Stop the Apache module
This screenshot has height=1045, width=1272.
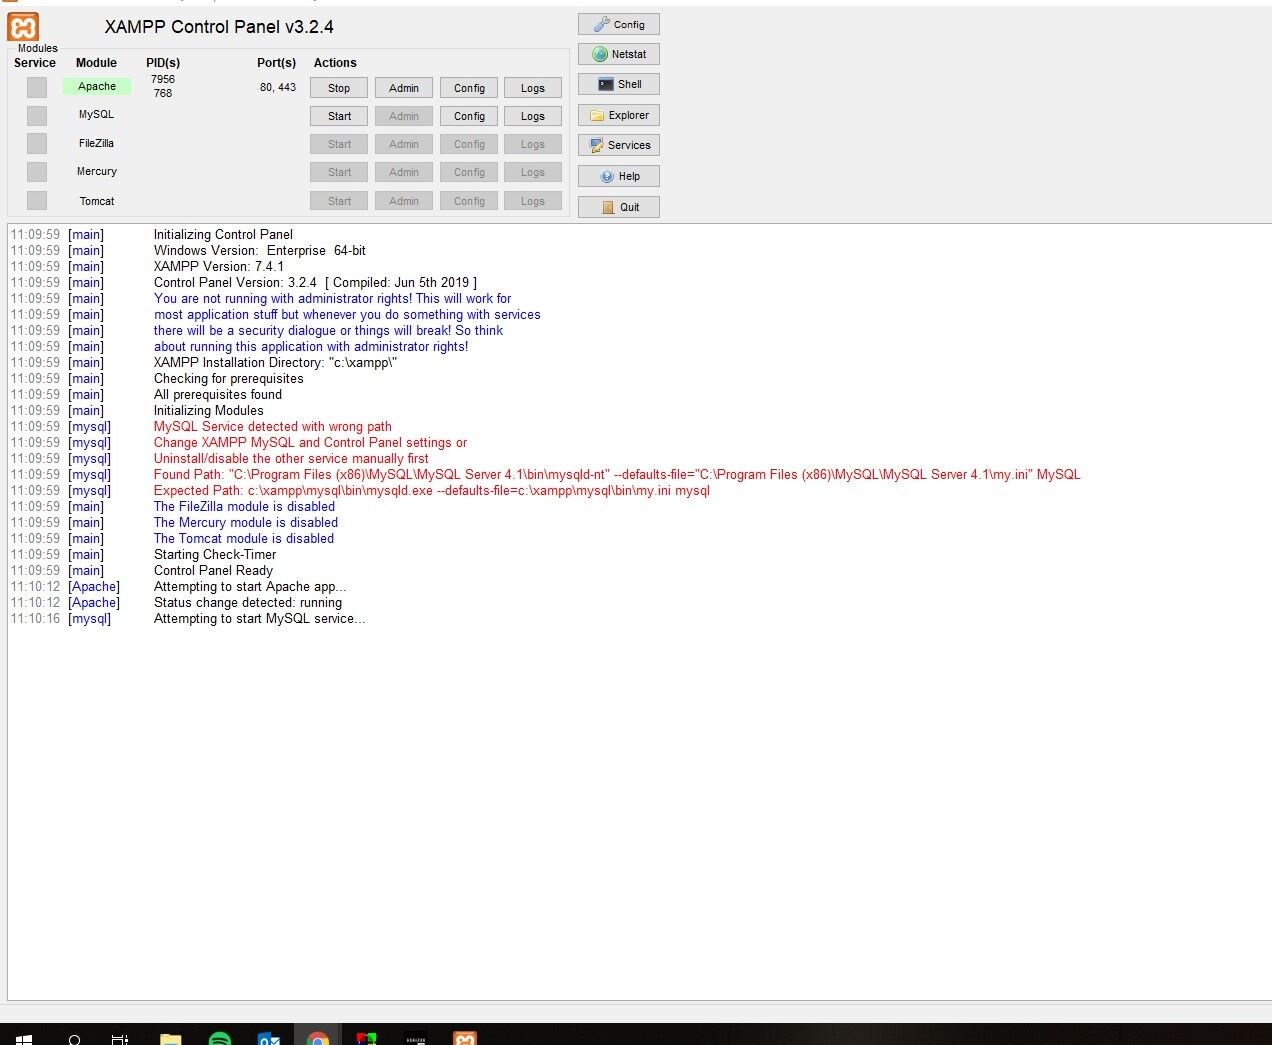(339, 88)
